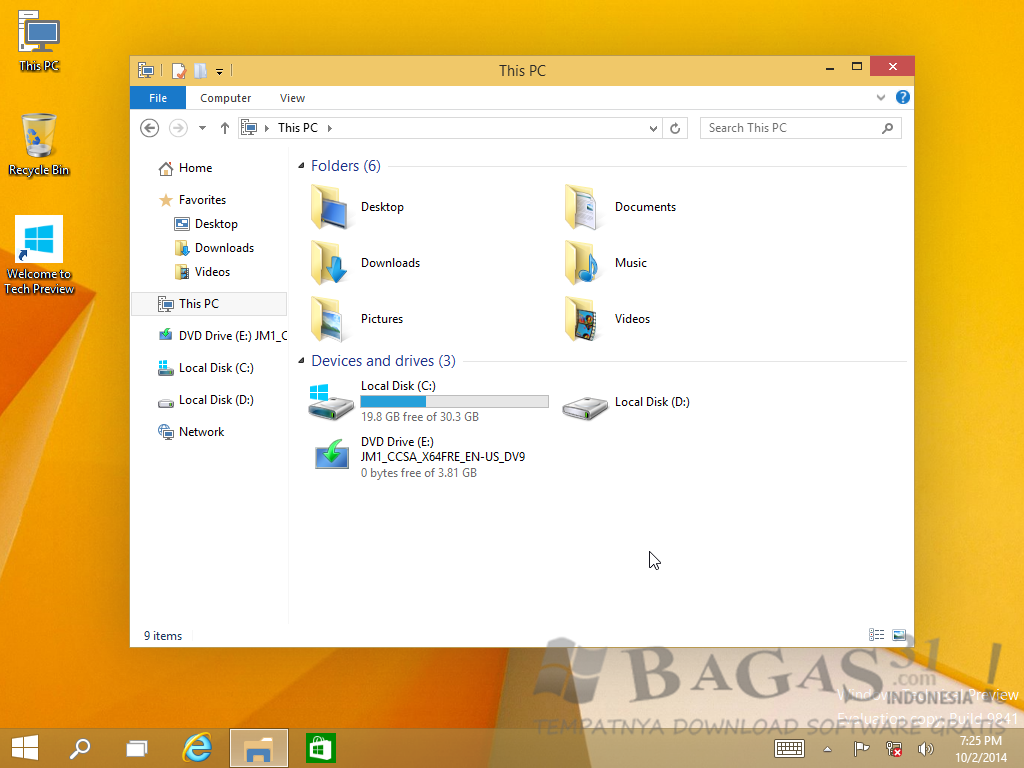Select the Downloads folder icon
This screenshot has width=1024, height=768.
pos(329,263)
